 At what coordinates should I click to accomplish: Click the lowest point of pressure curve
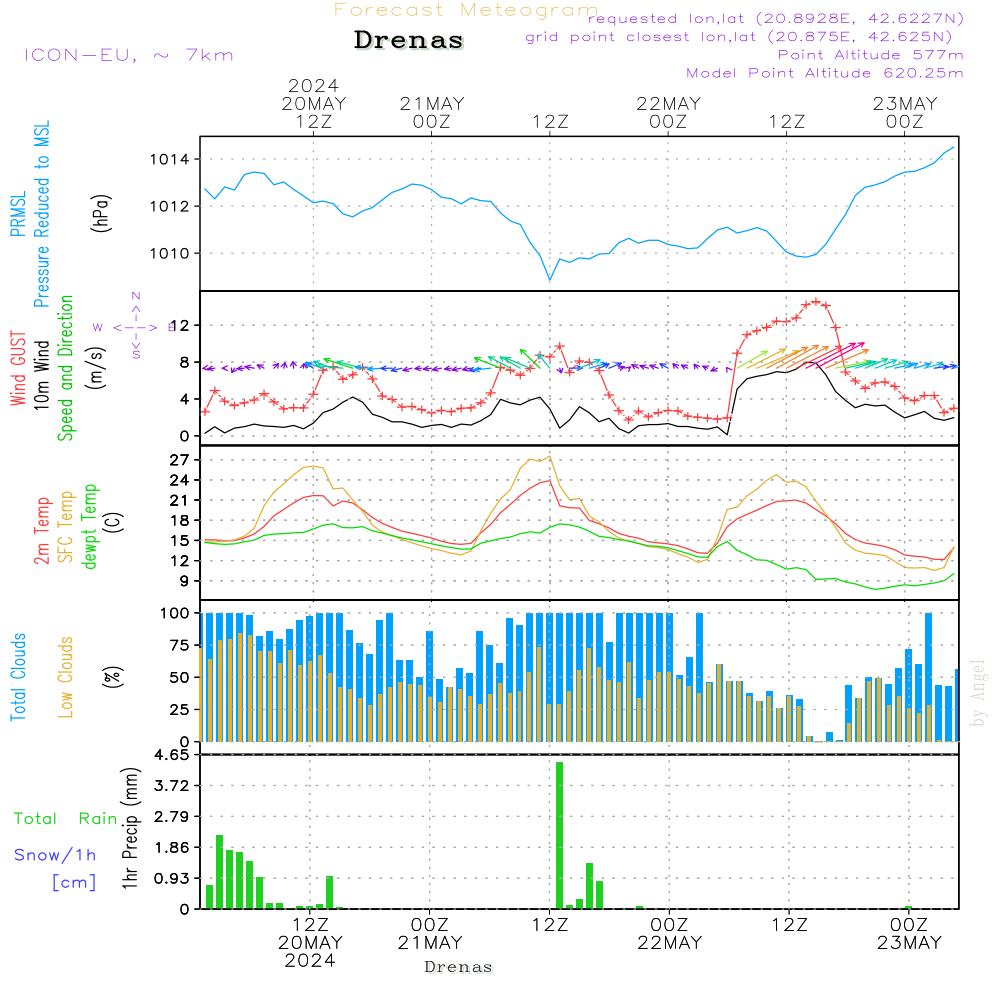click(550, 279)
